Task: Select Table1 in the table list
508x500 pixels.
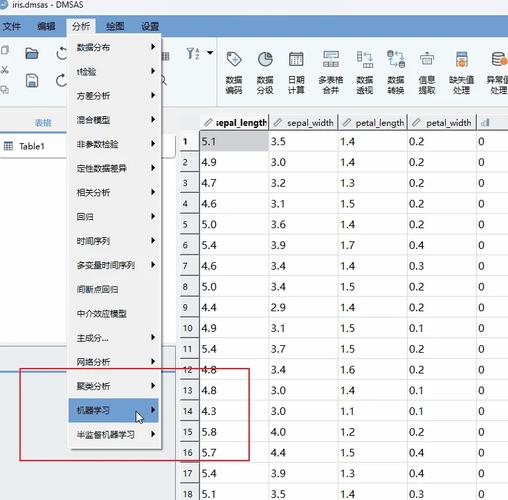Action: tap(32, 146)
